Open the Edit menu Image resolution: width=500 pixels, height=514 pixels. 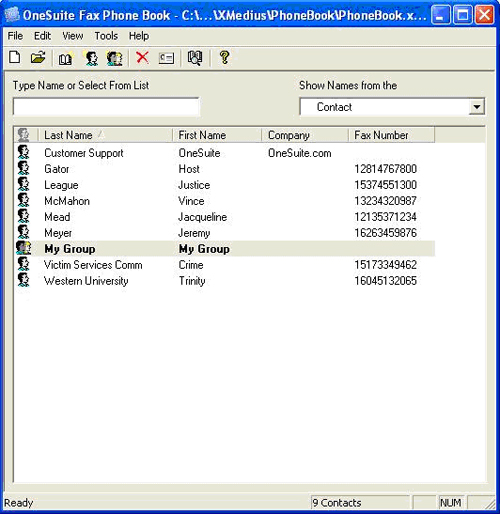click(42, 36)
